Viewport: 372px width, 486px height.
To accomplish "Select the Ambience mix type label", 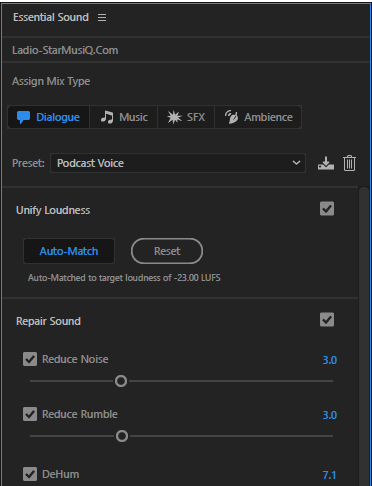I will [x=268, y=117].
